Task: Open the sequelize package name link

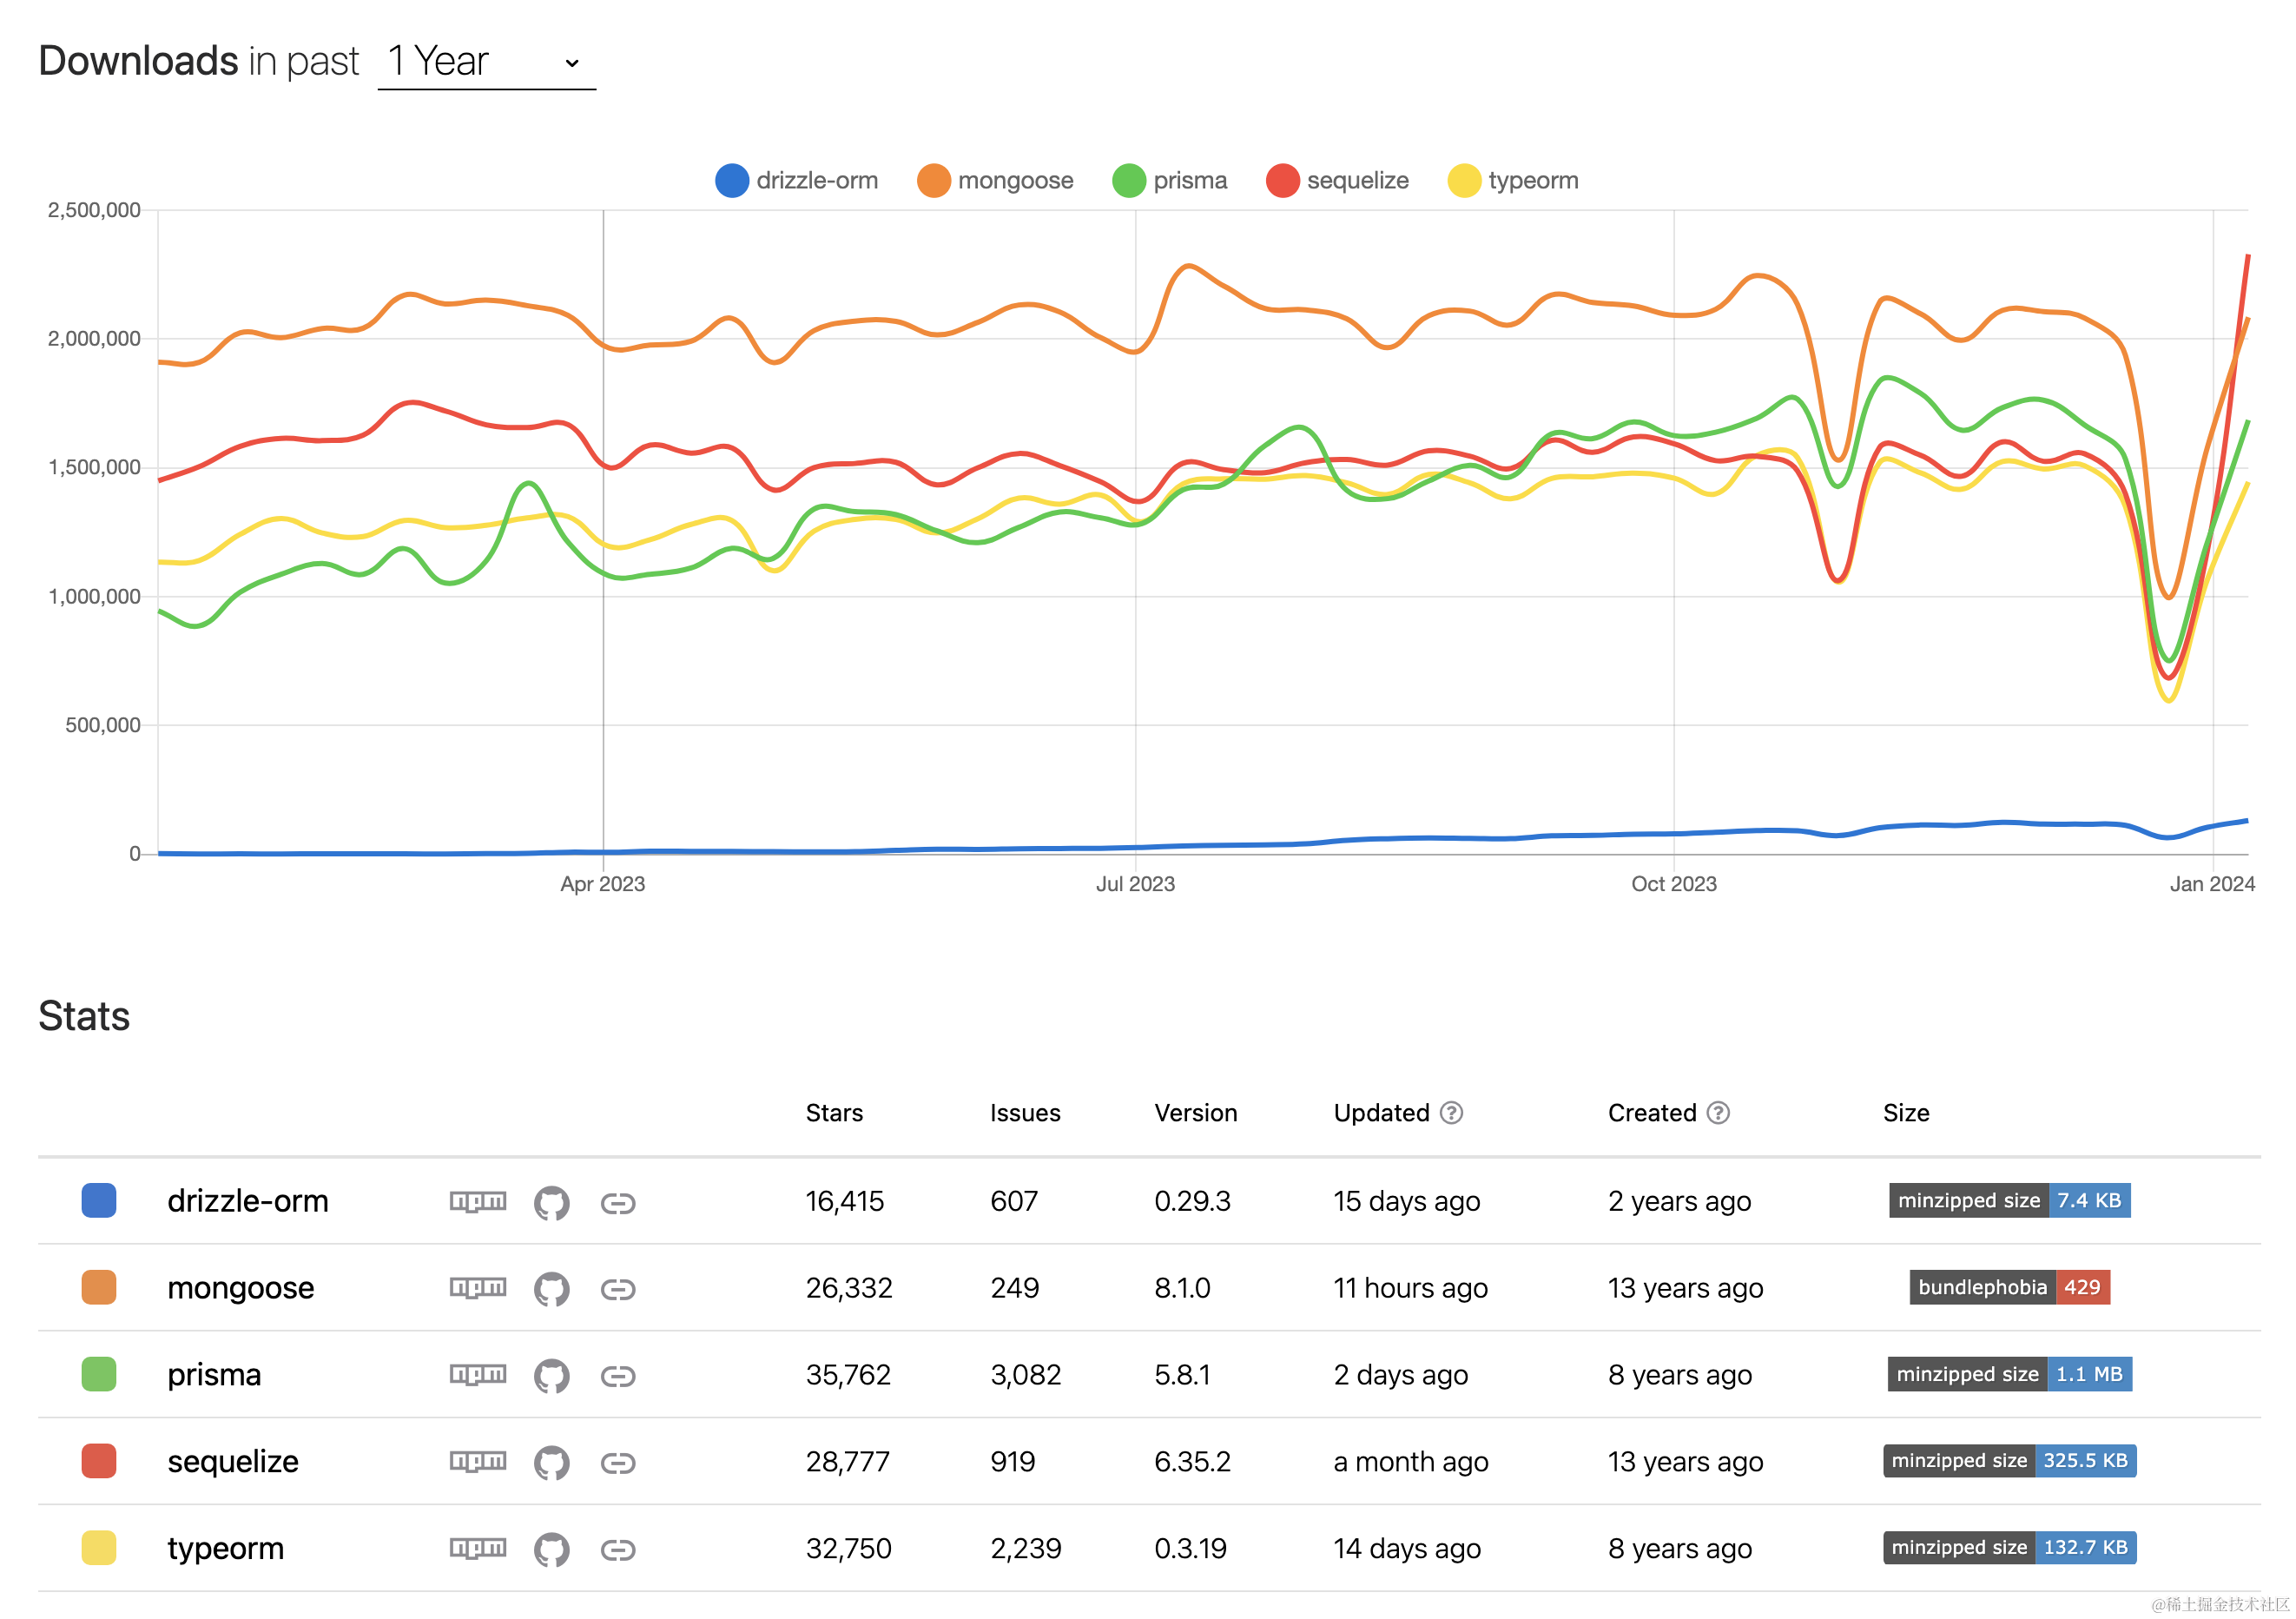Action: pos(232,1461)
